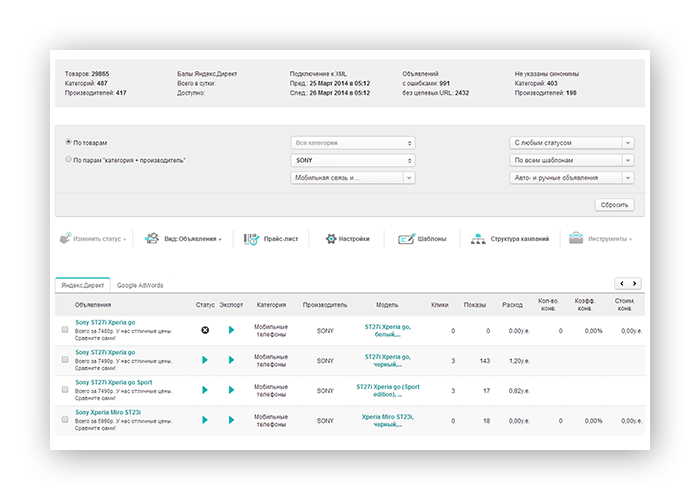700x500 pixels.
Task: Select По парам категория + производитель radio
Action: coord(68,159)
